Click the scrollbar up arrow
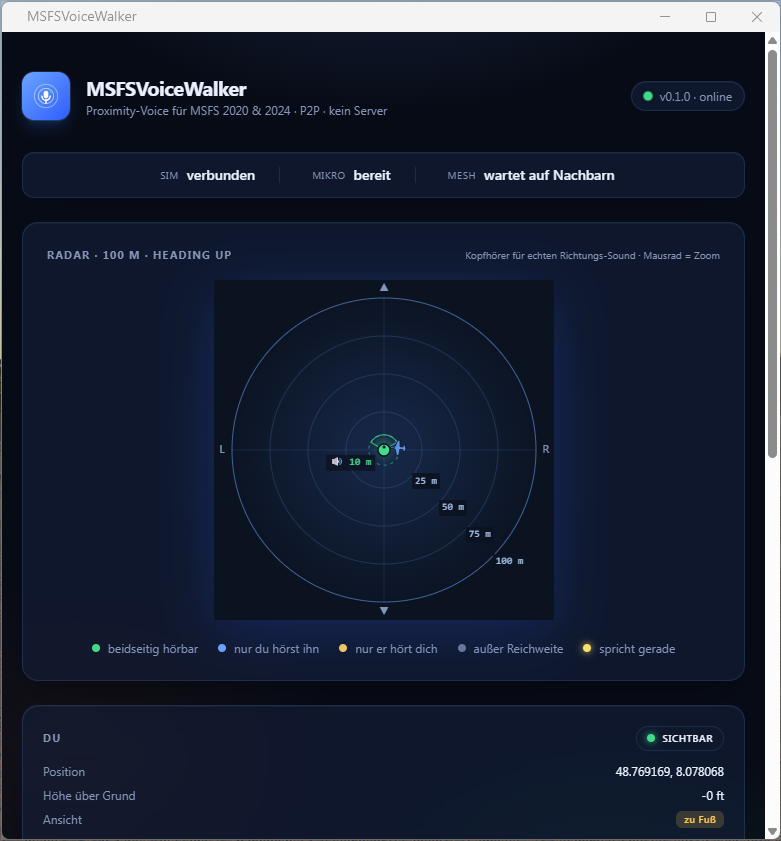The image size is (781, 841). click(772, 40)
